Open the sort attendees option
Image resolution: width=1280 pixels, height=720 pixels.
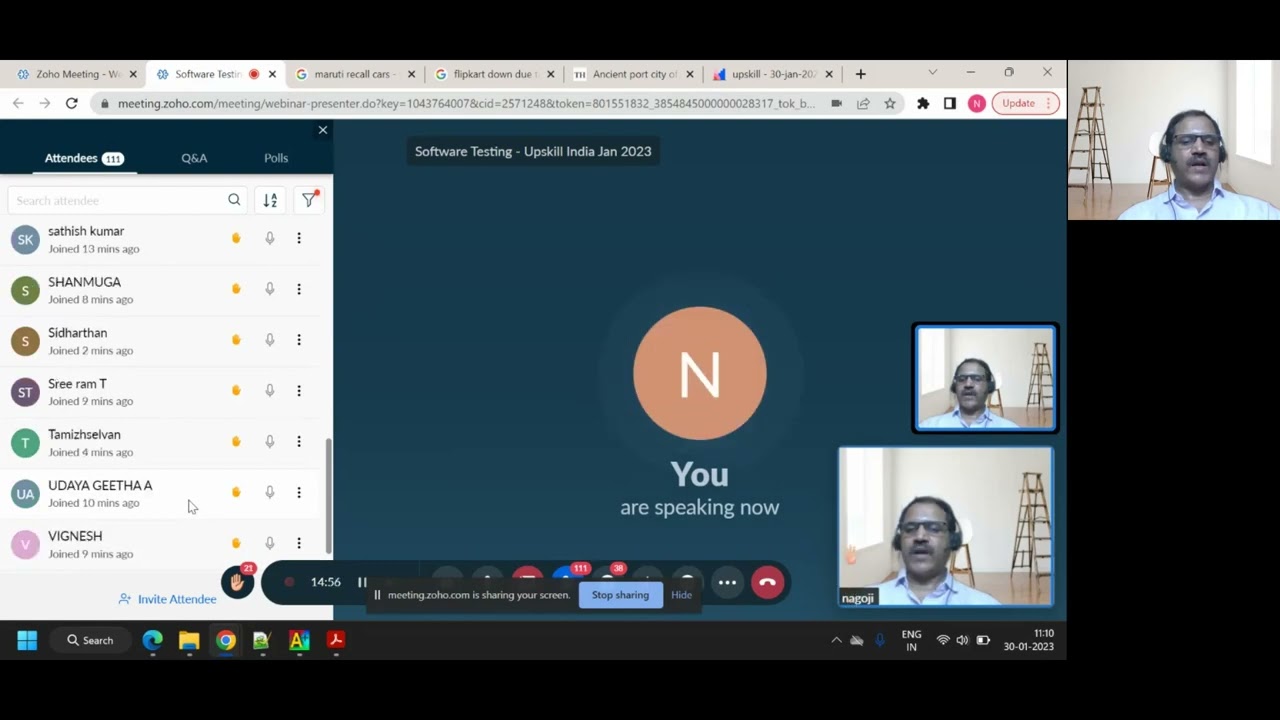[x=270, y=200]
